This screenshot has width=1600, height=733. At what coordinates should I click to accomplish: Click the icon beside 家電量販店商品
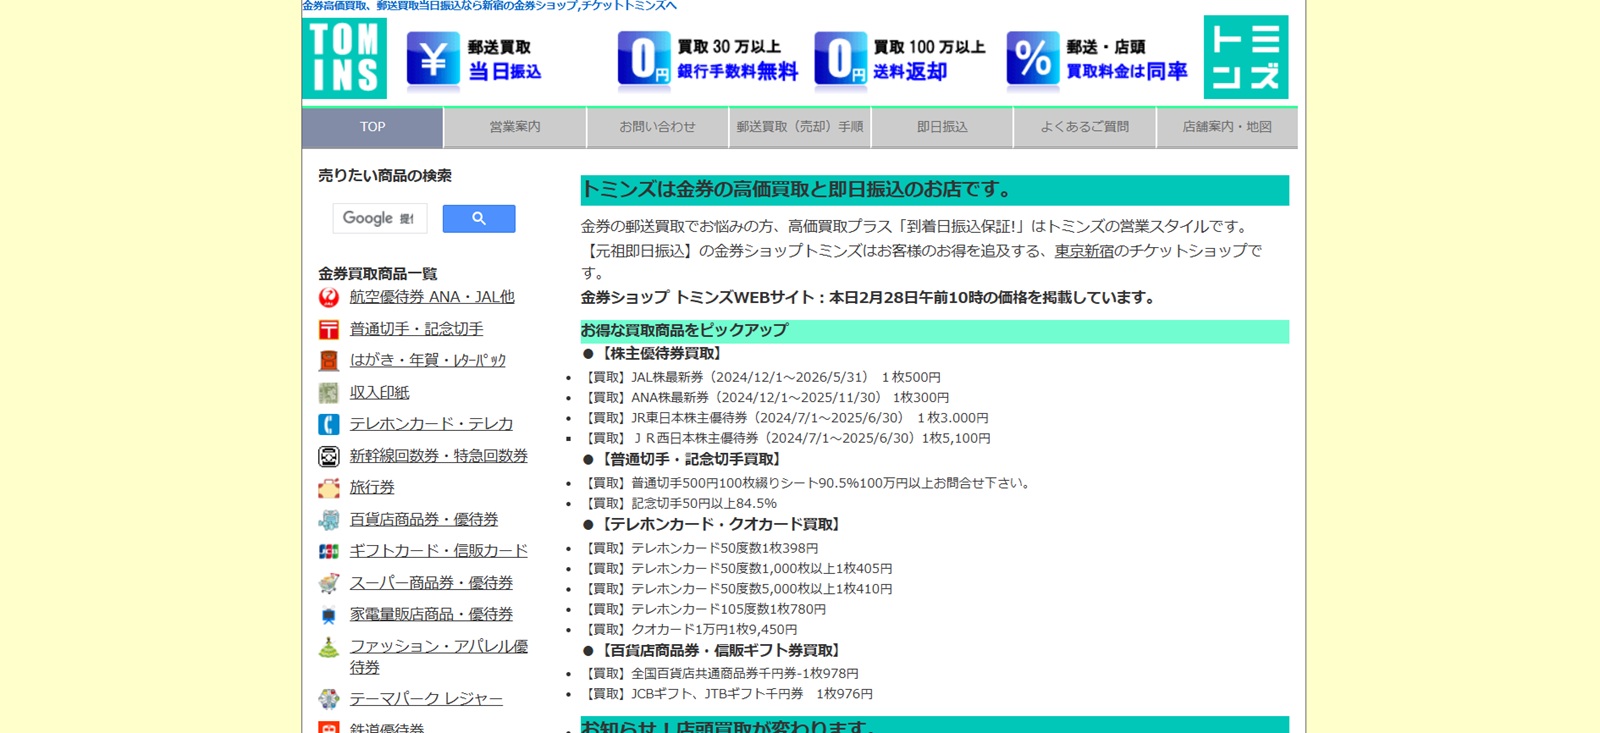coord(328,615)
